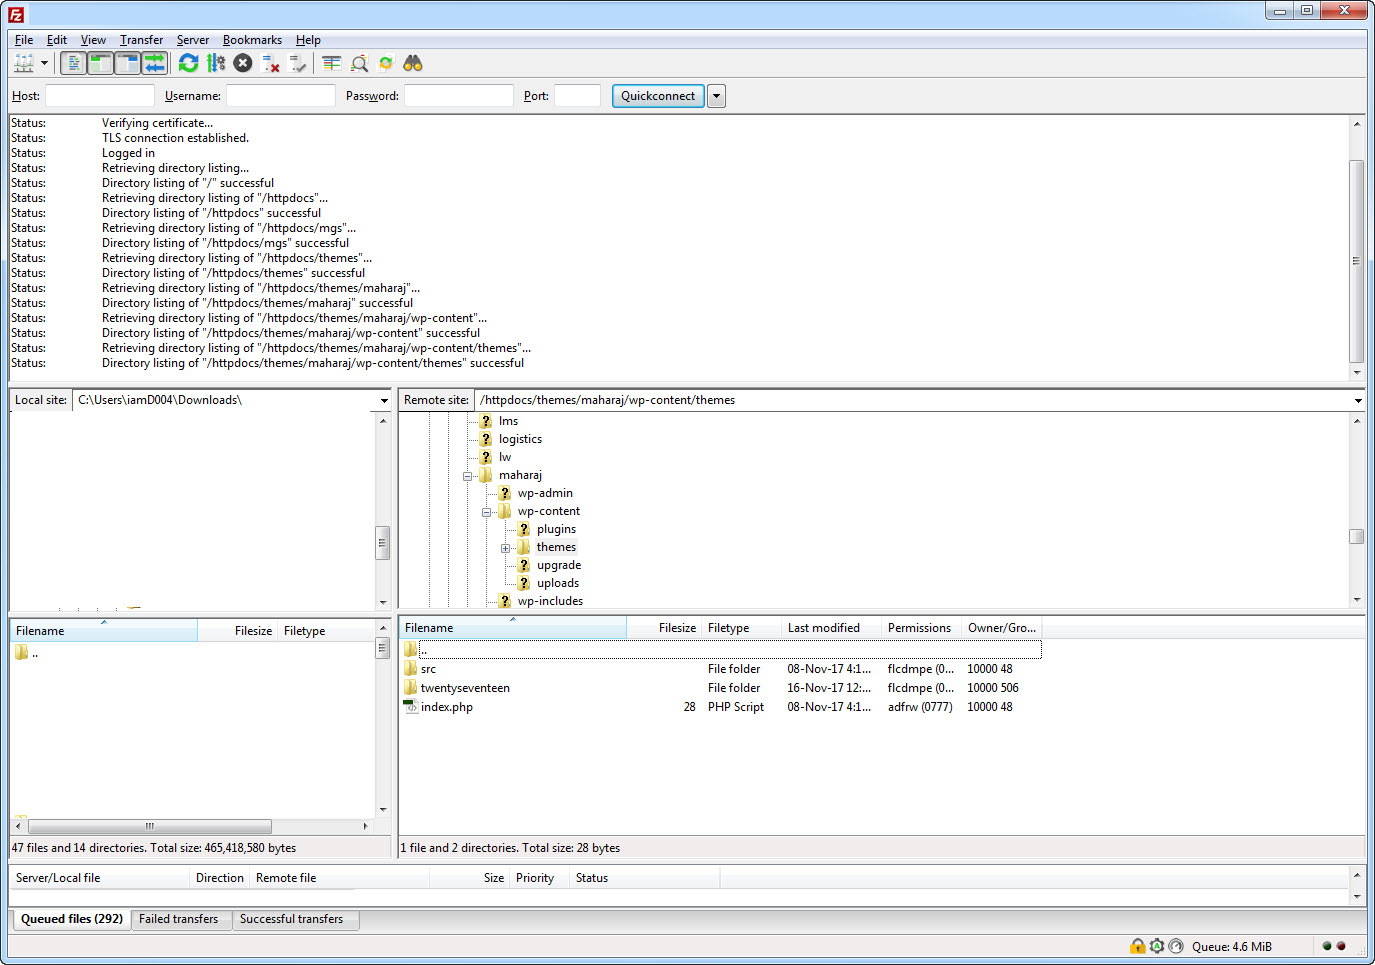Viewport: 1375px width, 965px height.
Task: Click the refresh file listings icon
Action: [x=188, y=64]
